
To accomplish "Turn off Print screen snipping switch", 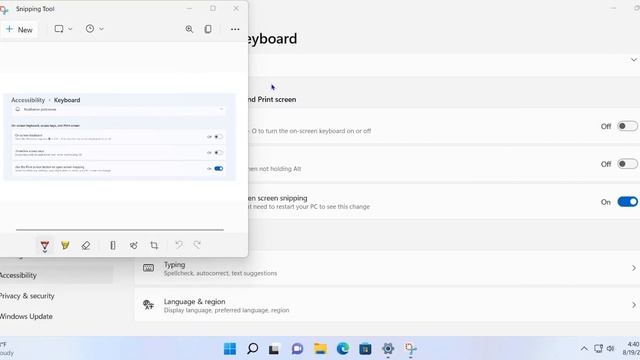I will tap(627, 202).
